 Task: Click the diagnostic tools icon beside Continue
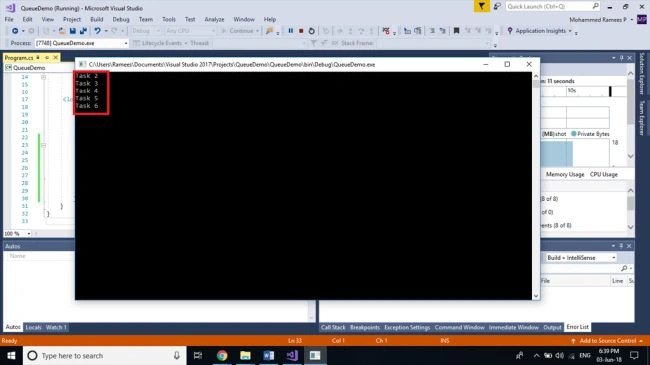click(x=269, y=31)
